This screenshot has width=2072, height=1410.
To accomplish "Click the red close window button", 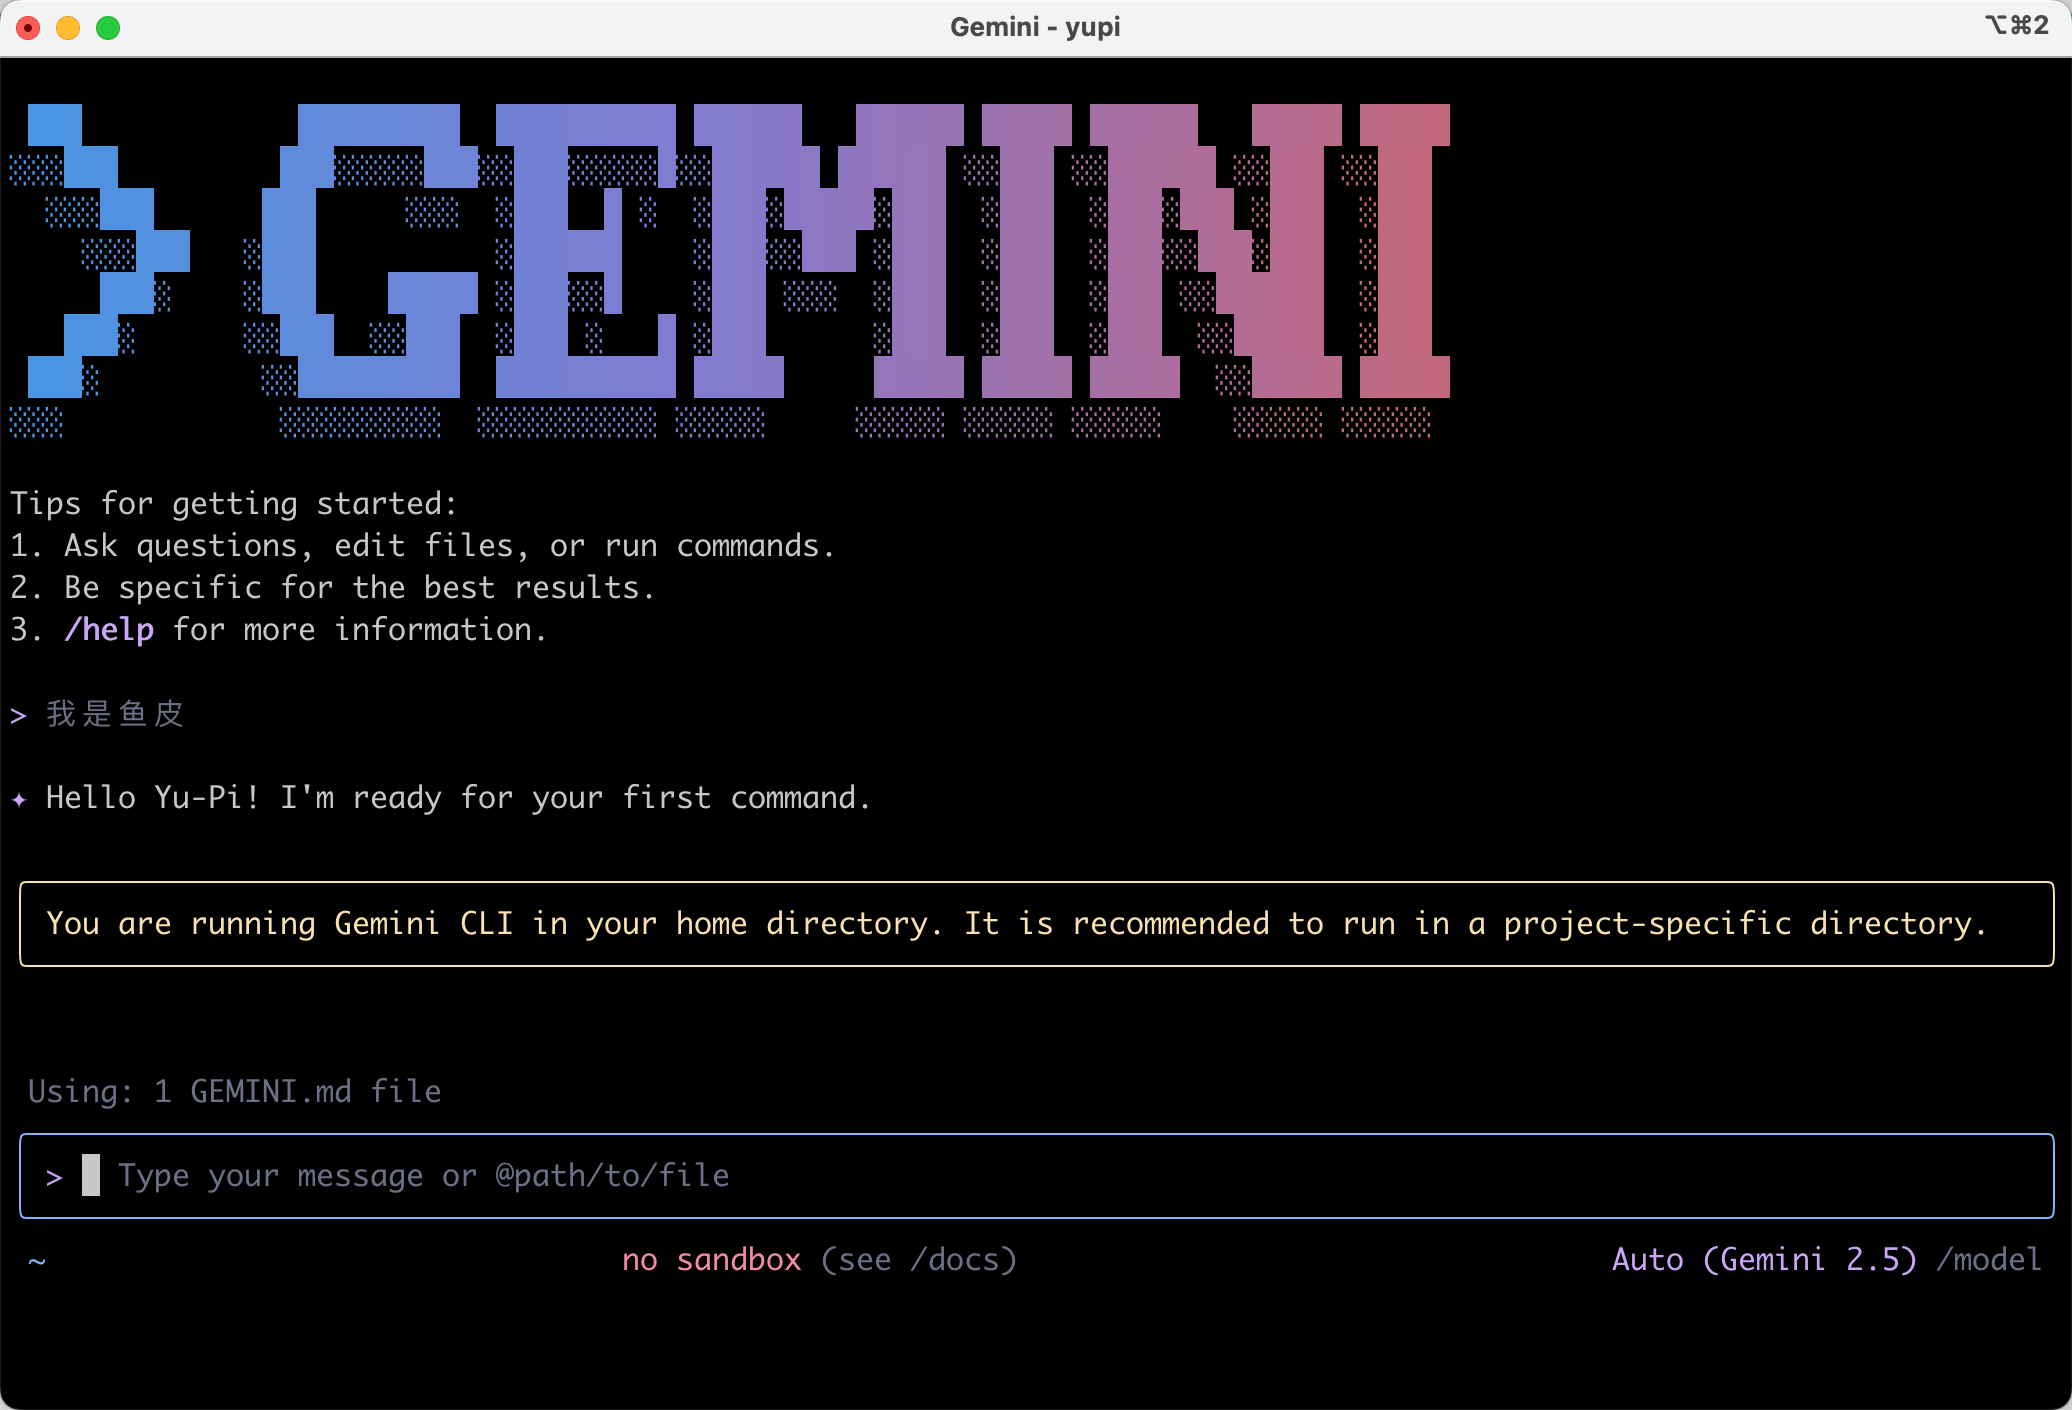I will [x=28, y=27].
